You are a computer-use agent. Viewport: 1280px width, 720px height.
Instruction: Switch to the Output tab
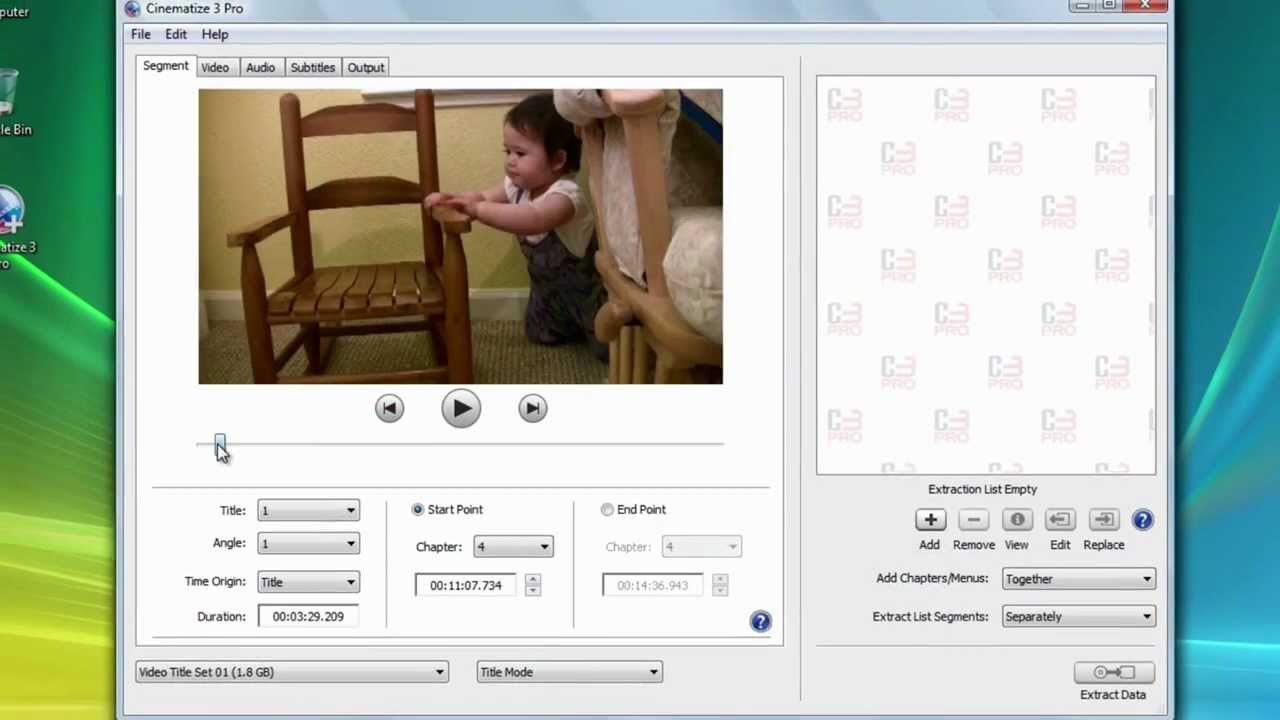click(x=366, y=67)
